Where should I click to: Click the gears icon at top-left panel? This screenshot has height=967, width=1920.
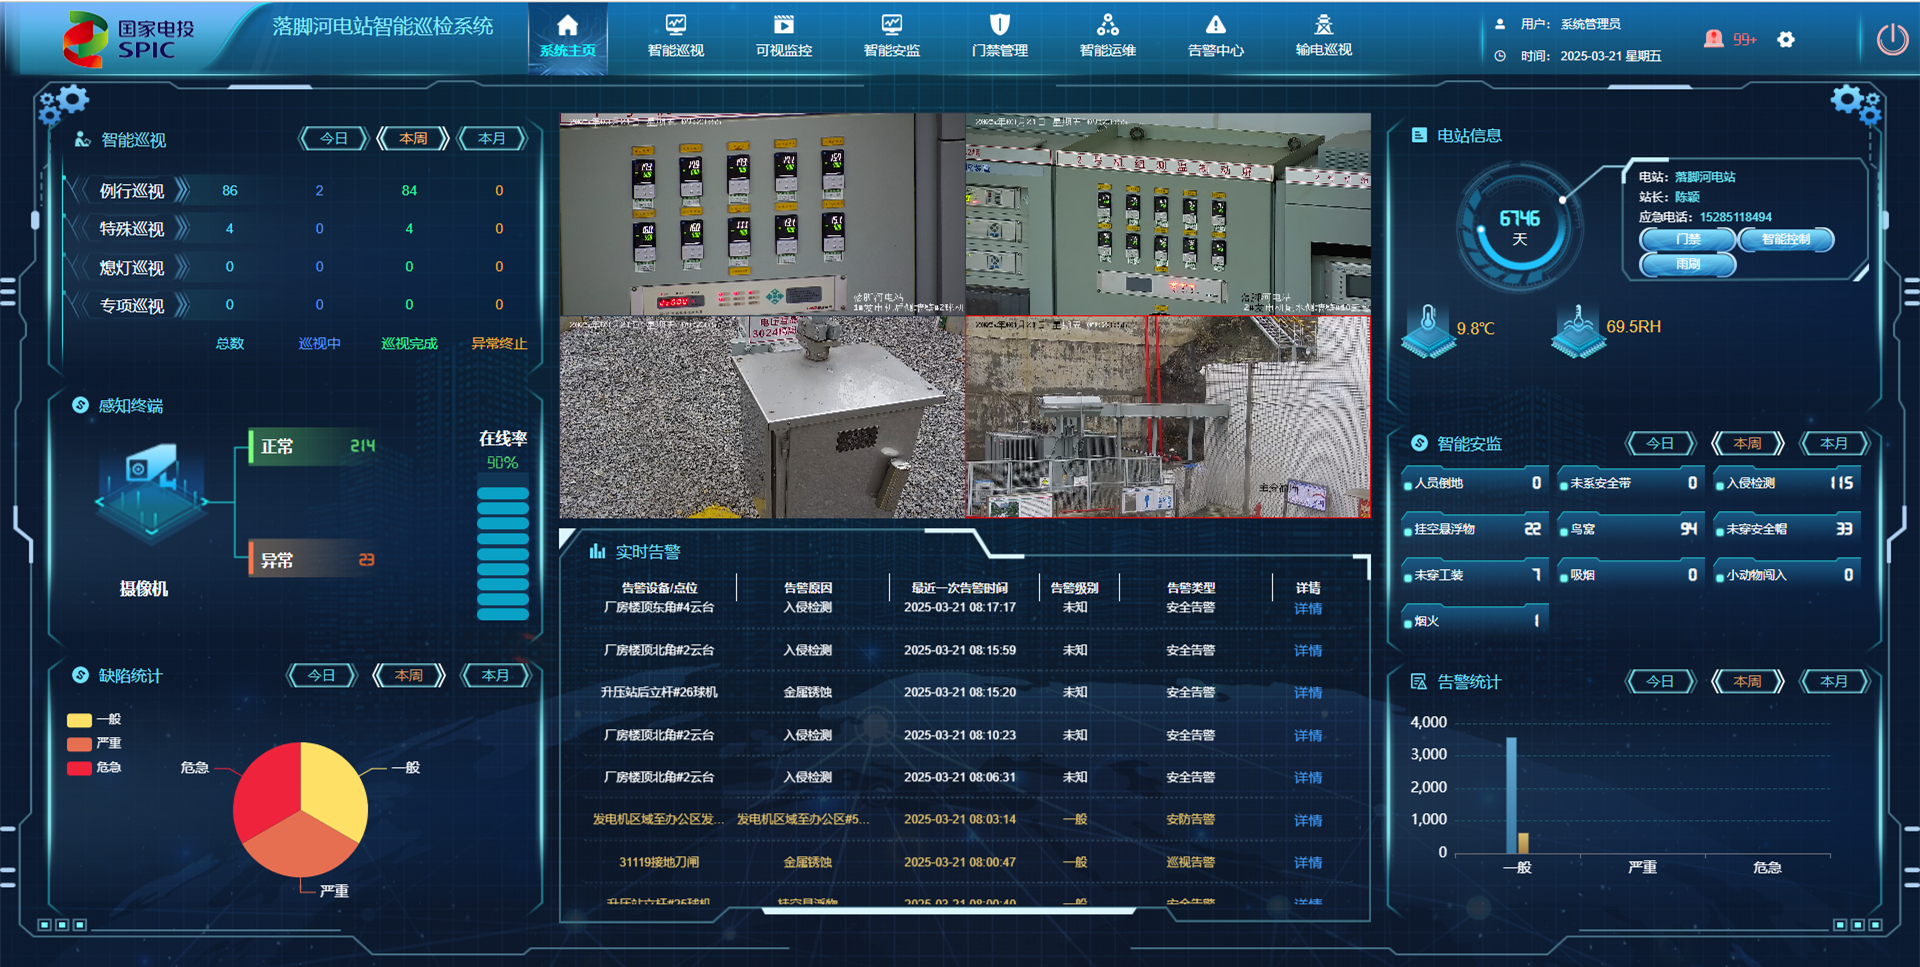coord(64,103)
